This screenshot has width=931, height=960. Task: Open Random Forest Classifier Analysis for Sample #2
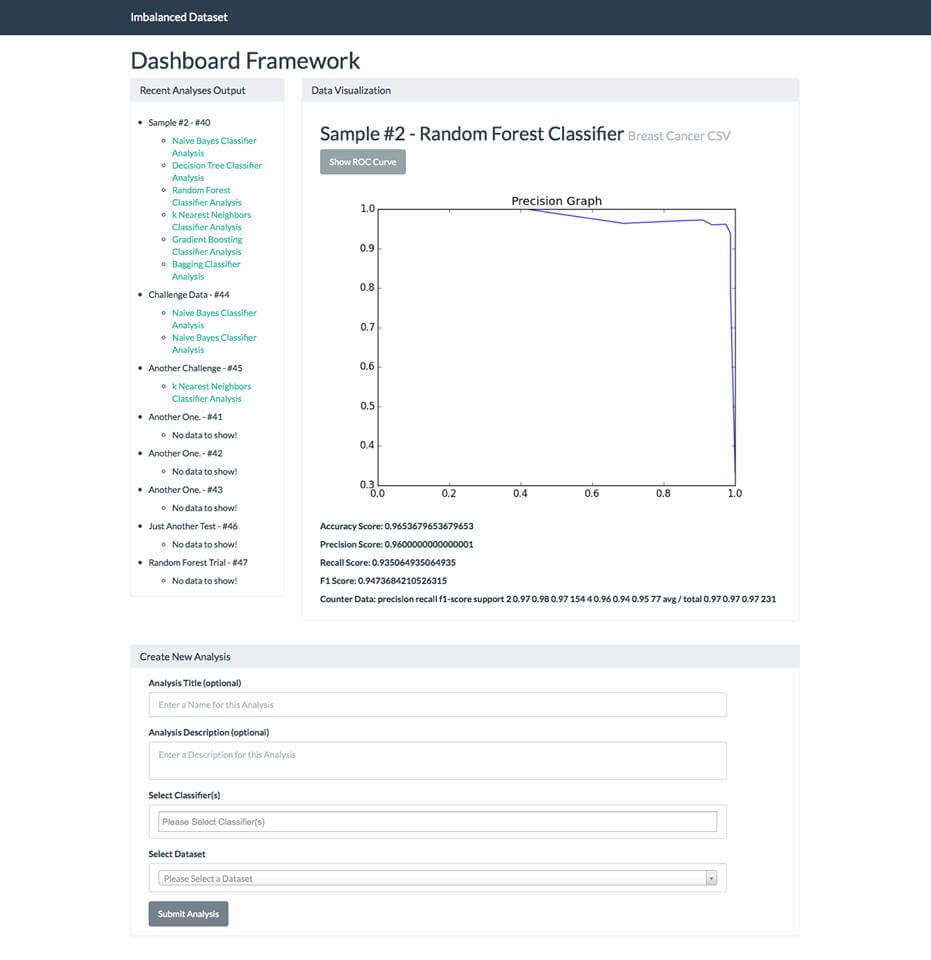[207, 195]
